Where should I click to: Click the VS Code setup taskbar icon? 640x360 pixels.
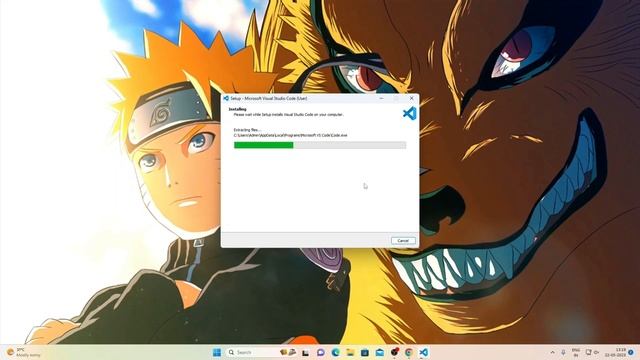click(424, 352)
